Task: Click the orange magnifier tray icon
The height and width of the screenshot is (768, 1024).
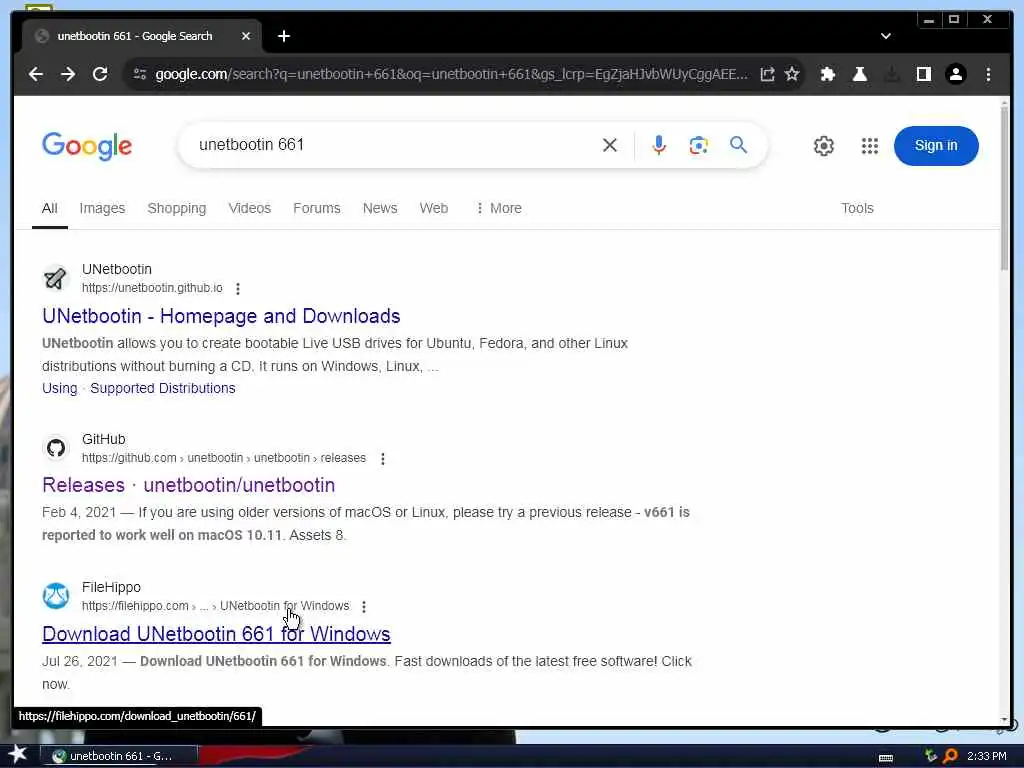Action: 950,756
